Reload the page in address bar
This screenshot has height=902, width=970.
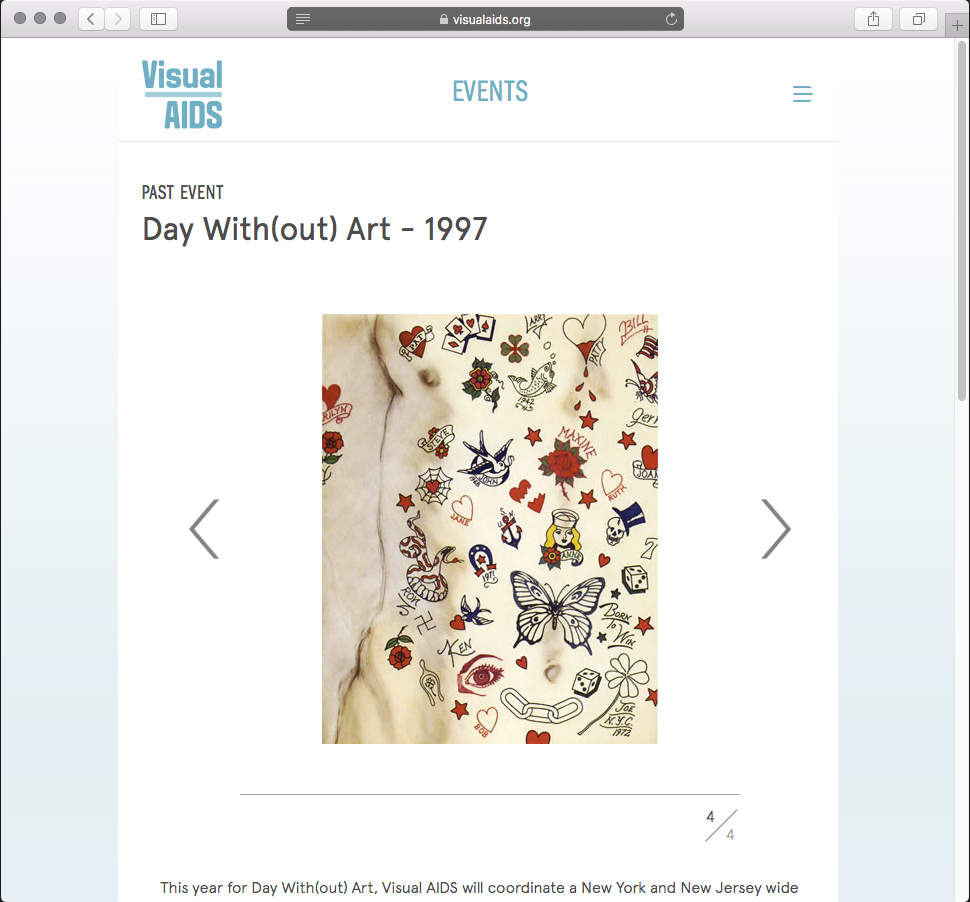(671, 19)
